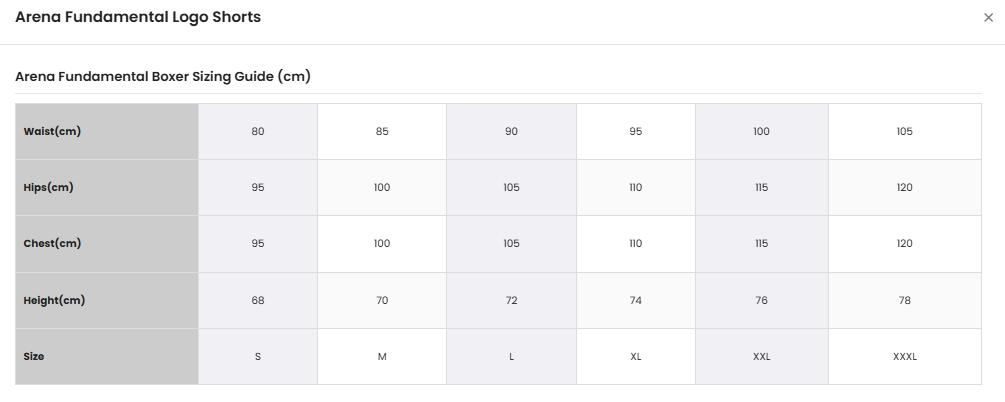Select the height value 78 cell

[x=905, y=300]
